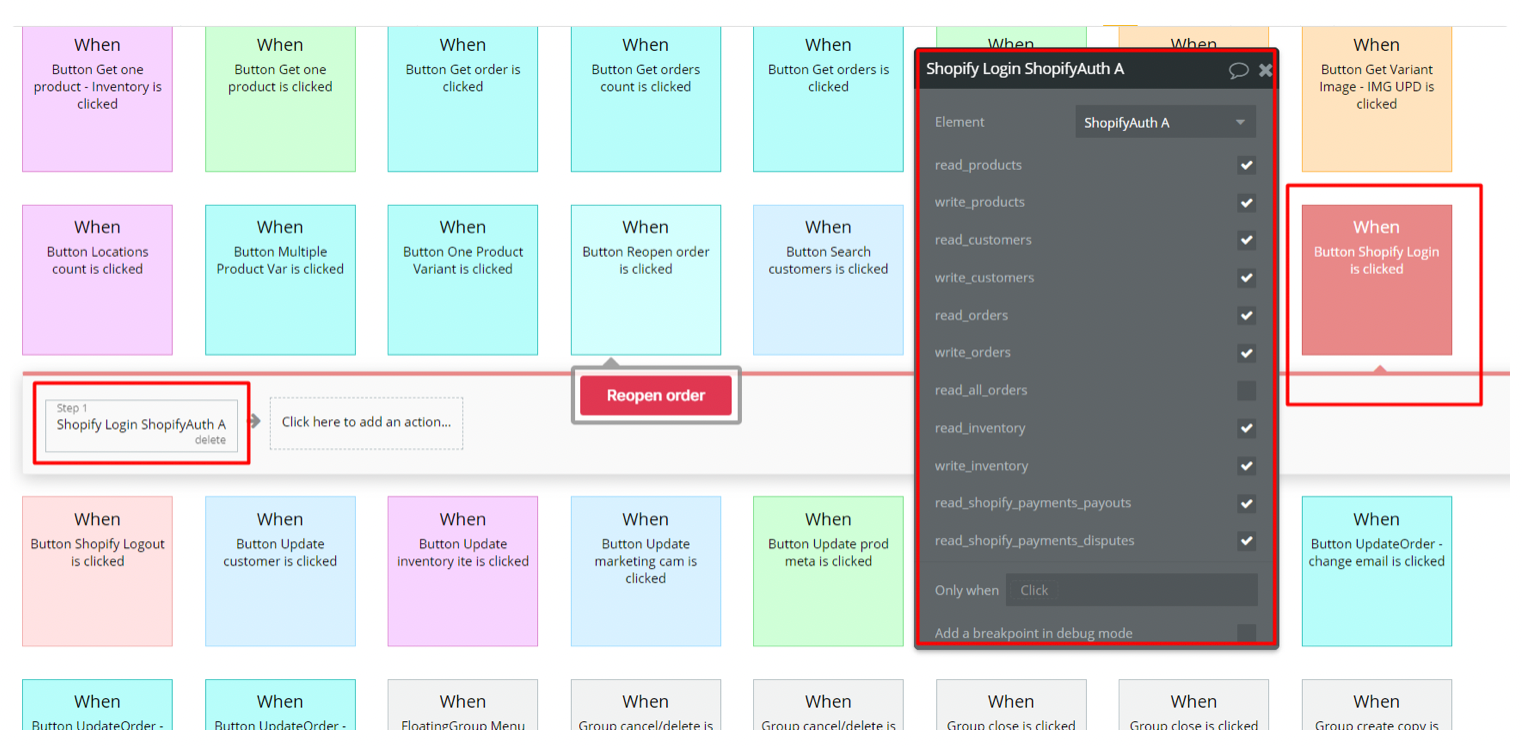The image size is (1522, 746).
Task: Close the Shopify Login ShopifyAuth A panel
Action: pos(1265,70)
